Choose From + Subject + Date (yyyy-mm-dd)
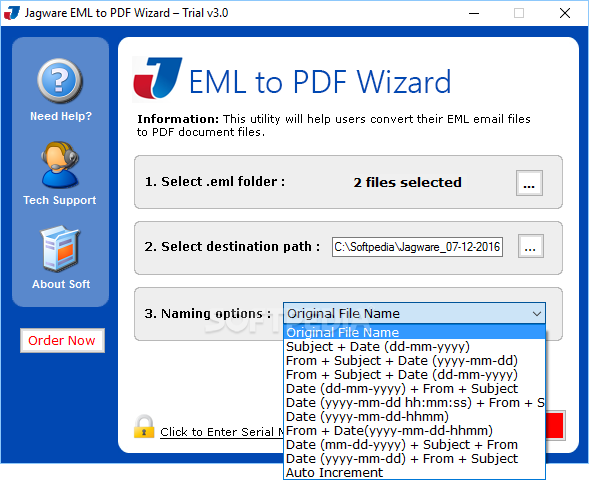Image resolution: width=589 pixels, height=480 pixels. [414, 361]
